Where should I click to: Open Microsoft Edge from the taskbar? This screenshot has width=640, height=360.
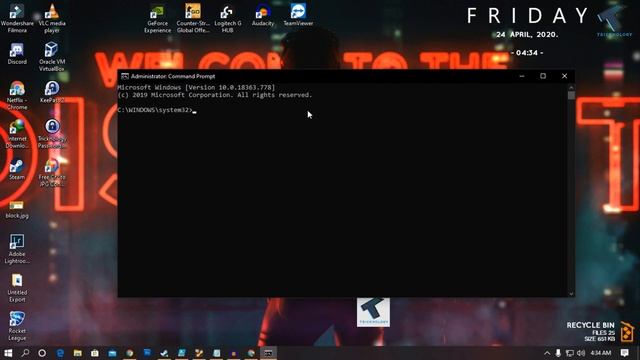tap(60, 353)
